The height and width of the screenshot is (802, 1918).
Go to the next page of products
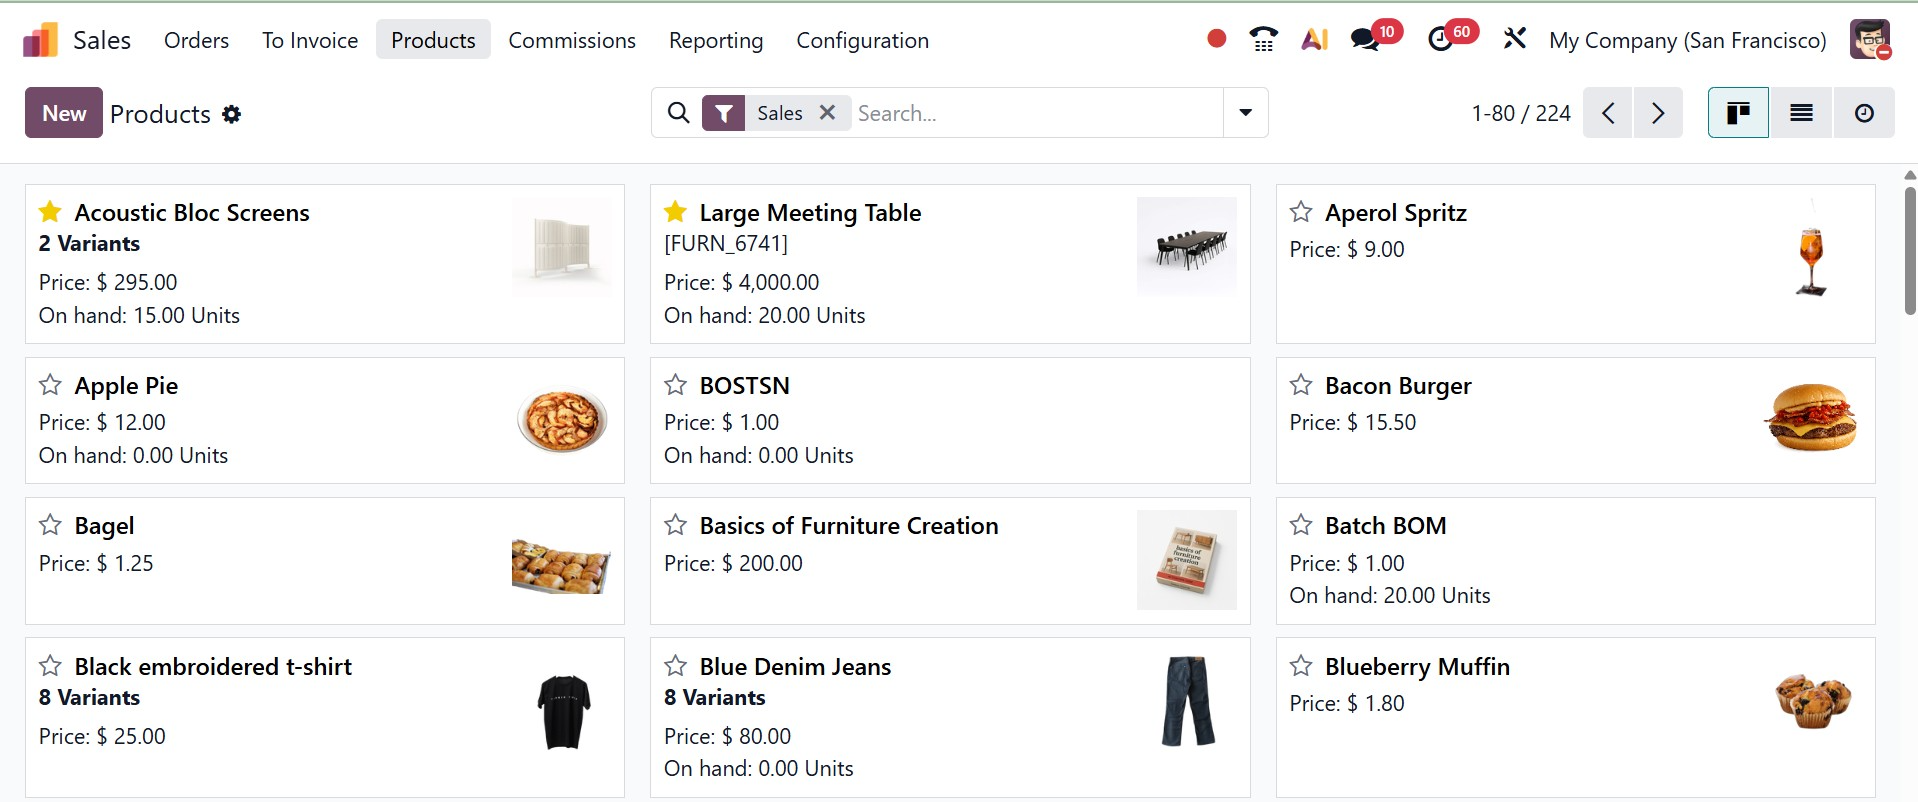1658,113
